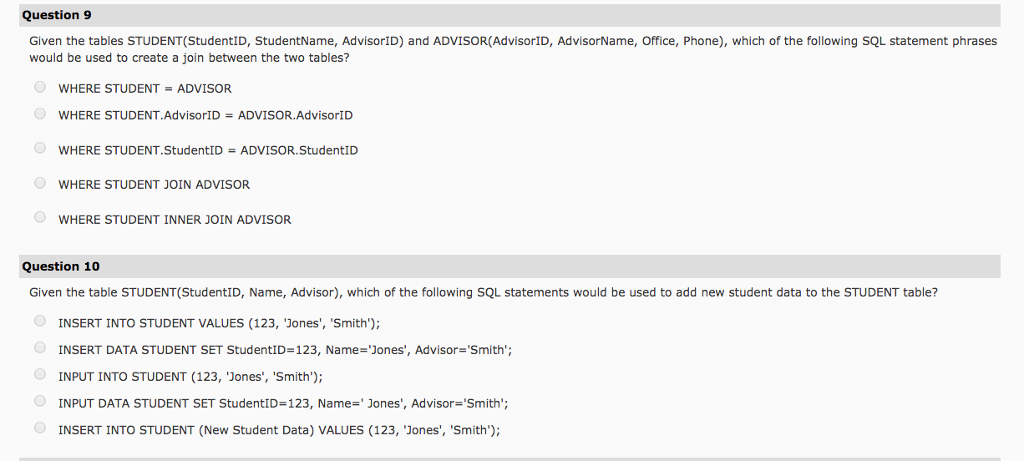Image resolution: width=1024 pixels, height=461 pixels.
Task: Choose 'WHERE STUDENT.AdvisorID = ADVISOR.AdvisorID' option
Action: [x=40, y=114]
